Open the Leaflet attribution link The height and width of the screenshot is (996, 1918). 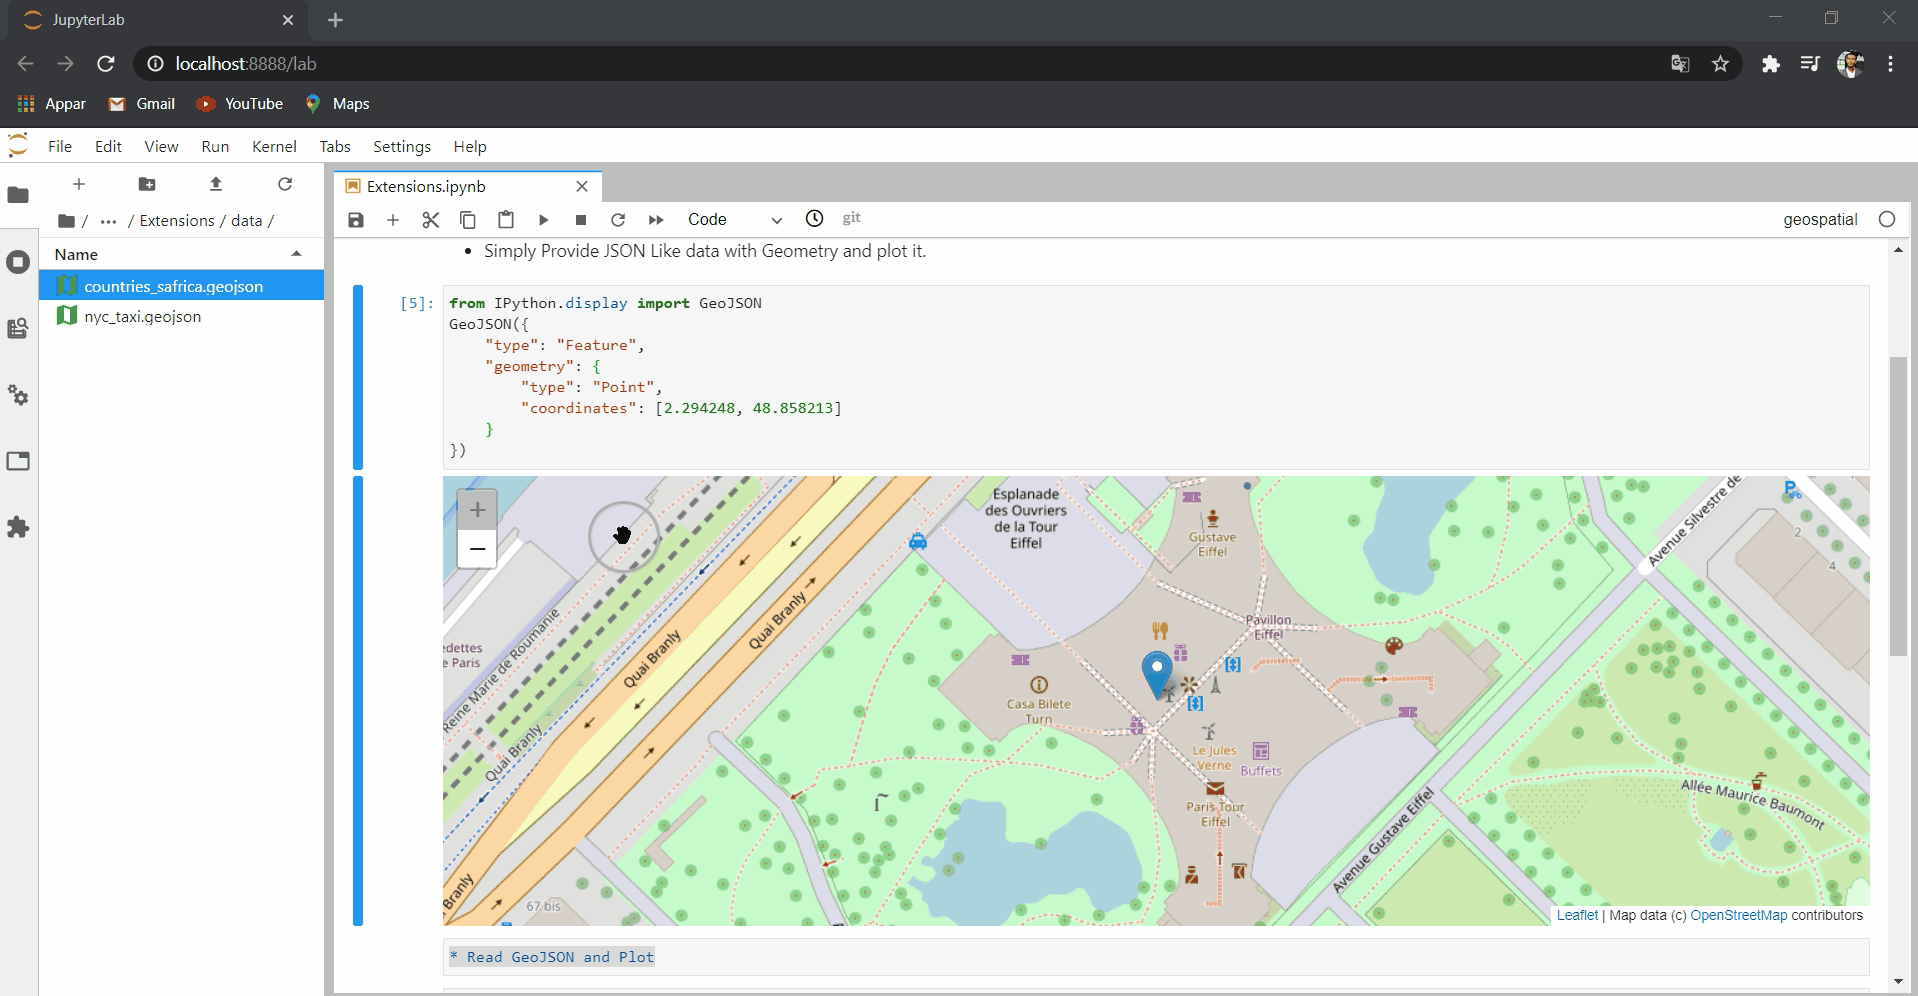tap(1577, 915)
